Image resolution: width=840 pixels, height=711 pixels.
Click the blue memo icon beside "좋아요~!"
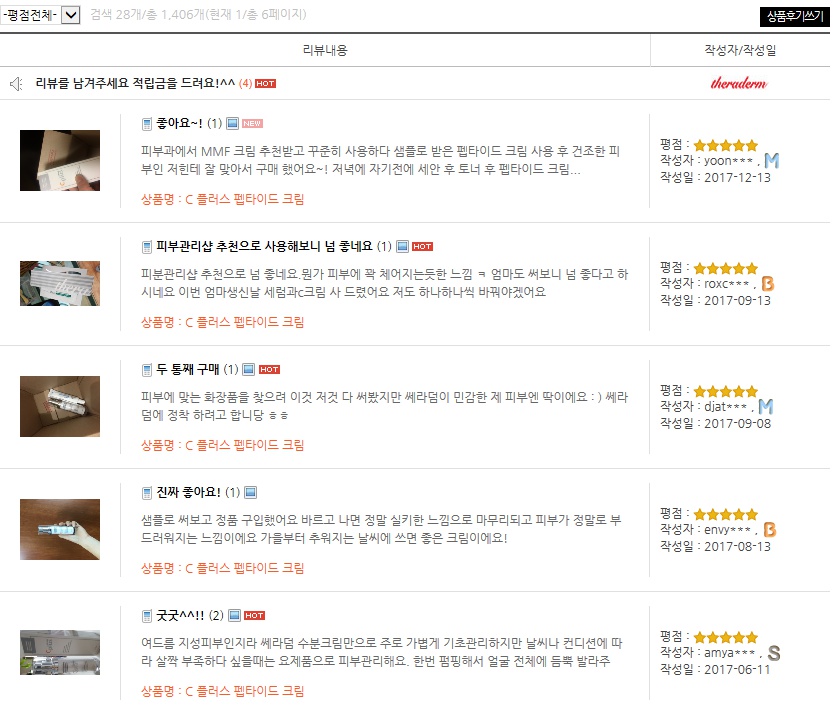[x=146, y=122]
